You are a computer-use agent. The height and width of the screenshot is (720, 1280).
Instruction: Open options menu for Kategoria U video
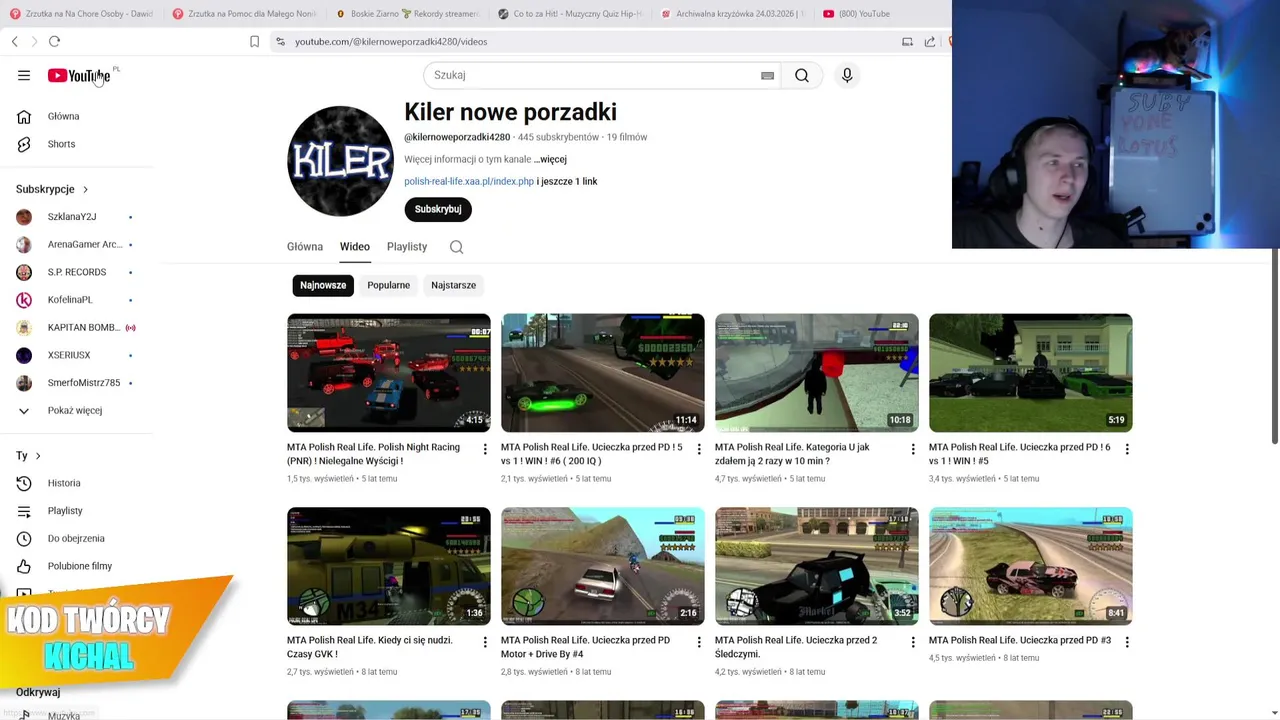click(x=913, y=449)
